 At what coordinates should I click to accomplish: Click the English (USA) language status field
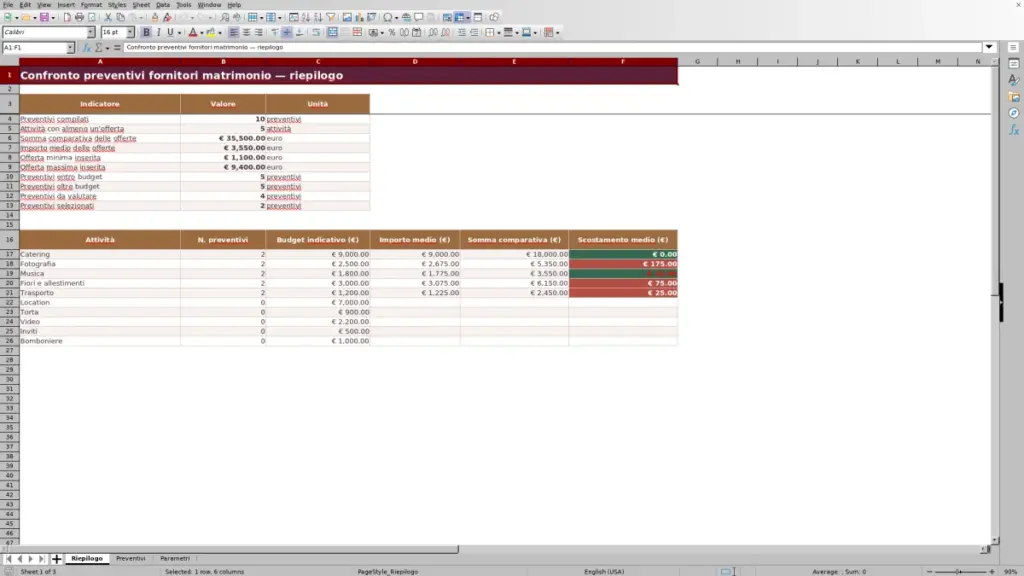point(604,572)
